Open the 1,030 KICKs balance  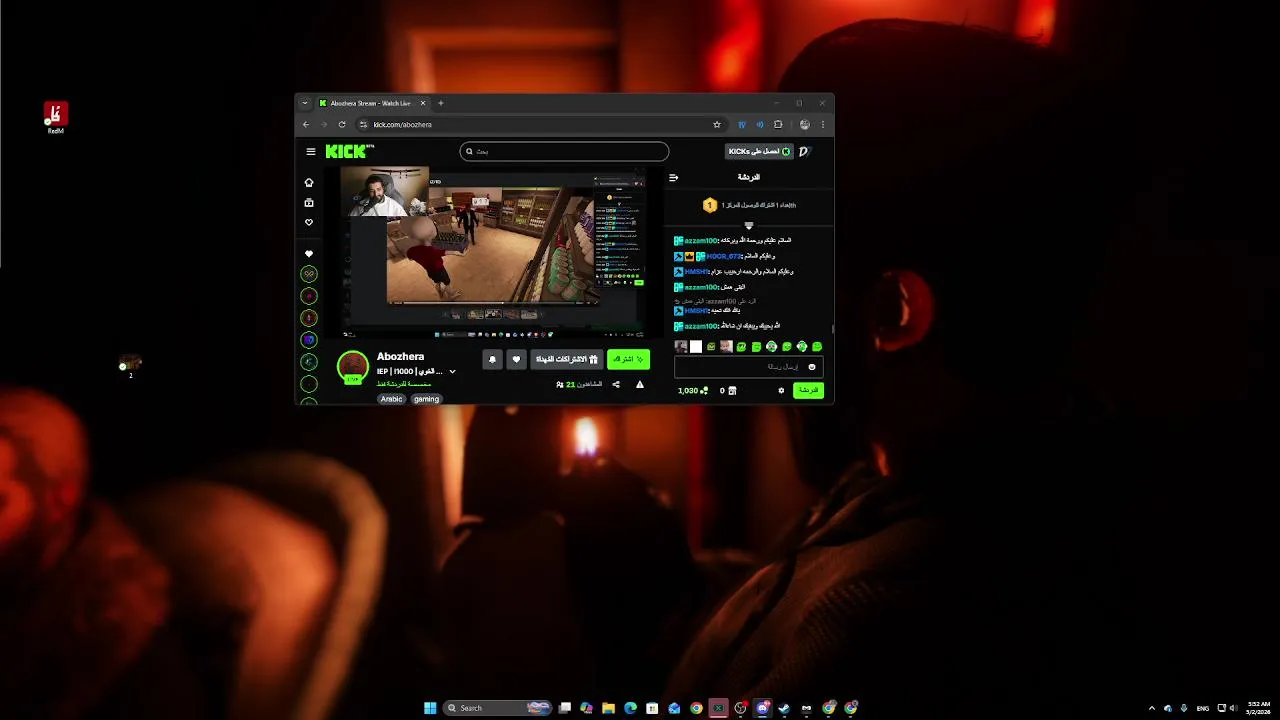[692, 391]
